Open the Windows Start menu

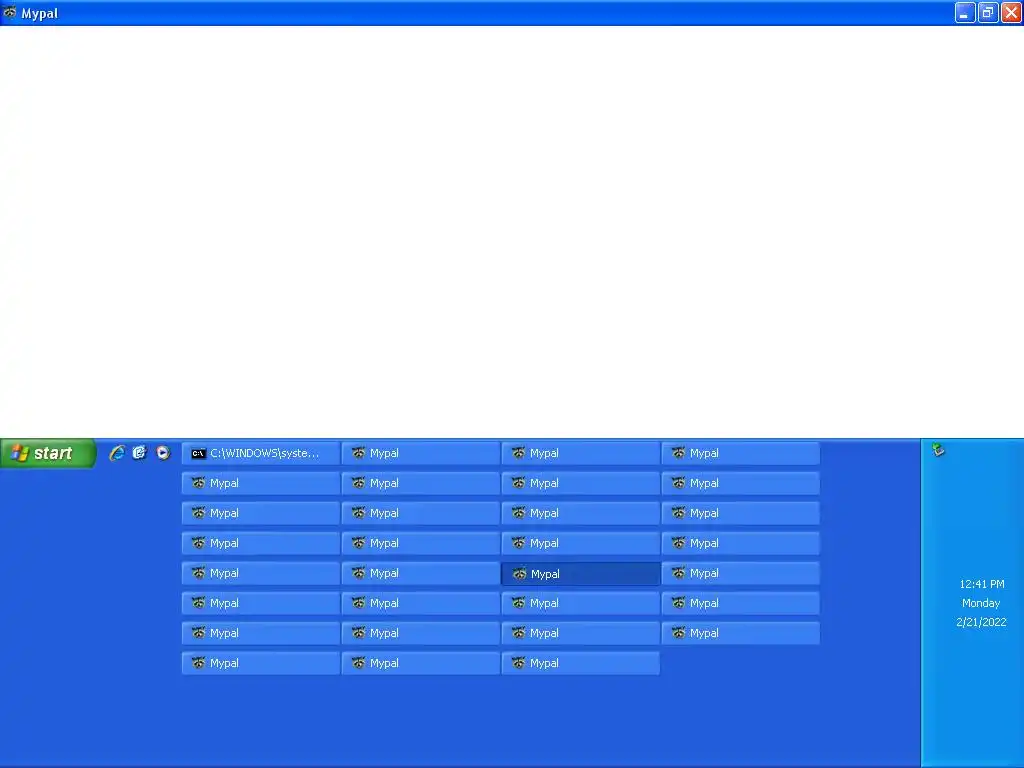pyautogui.click(x=48, y=453)
